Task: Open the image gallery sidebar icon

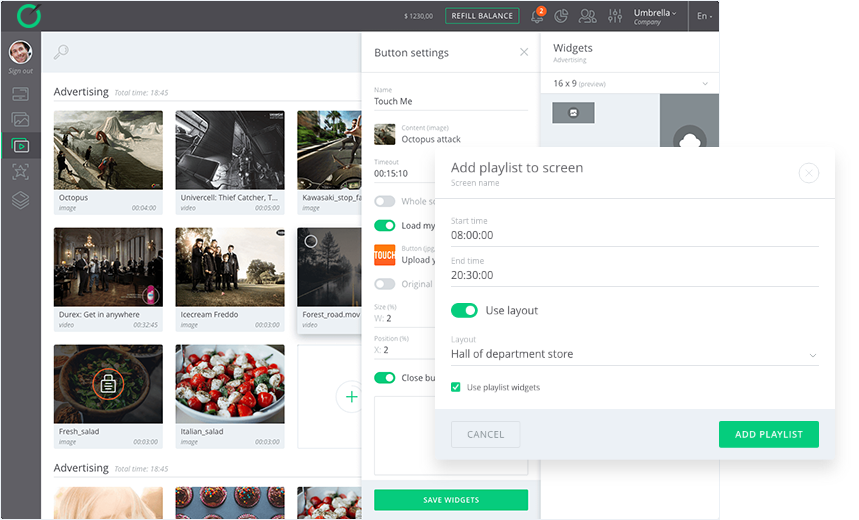Action: pos(20,120)
